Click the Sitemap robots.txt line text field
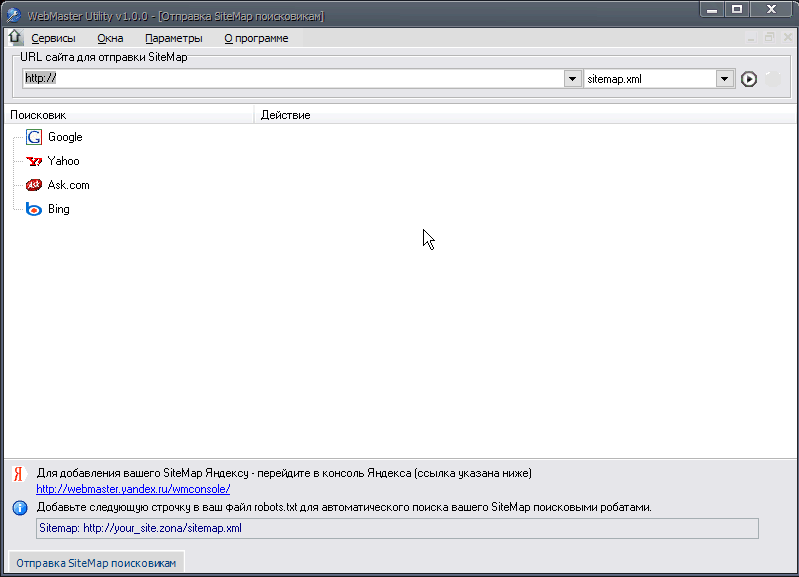This screenshot has height=577, width=799. pos(397,528)
